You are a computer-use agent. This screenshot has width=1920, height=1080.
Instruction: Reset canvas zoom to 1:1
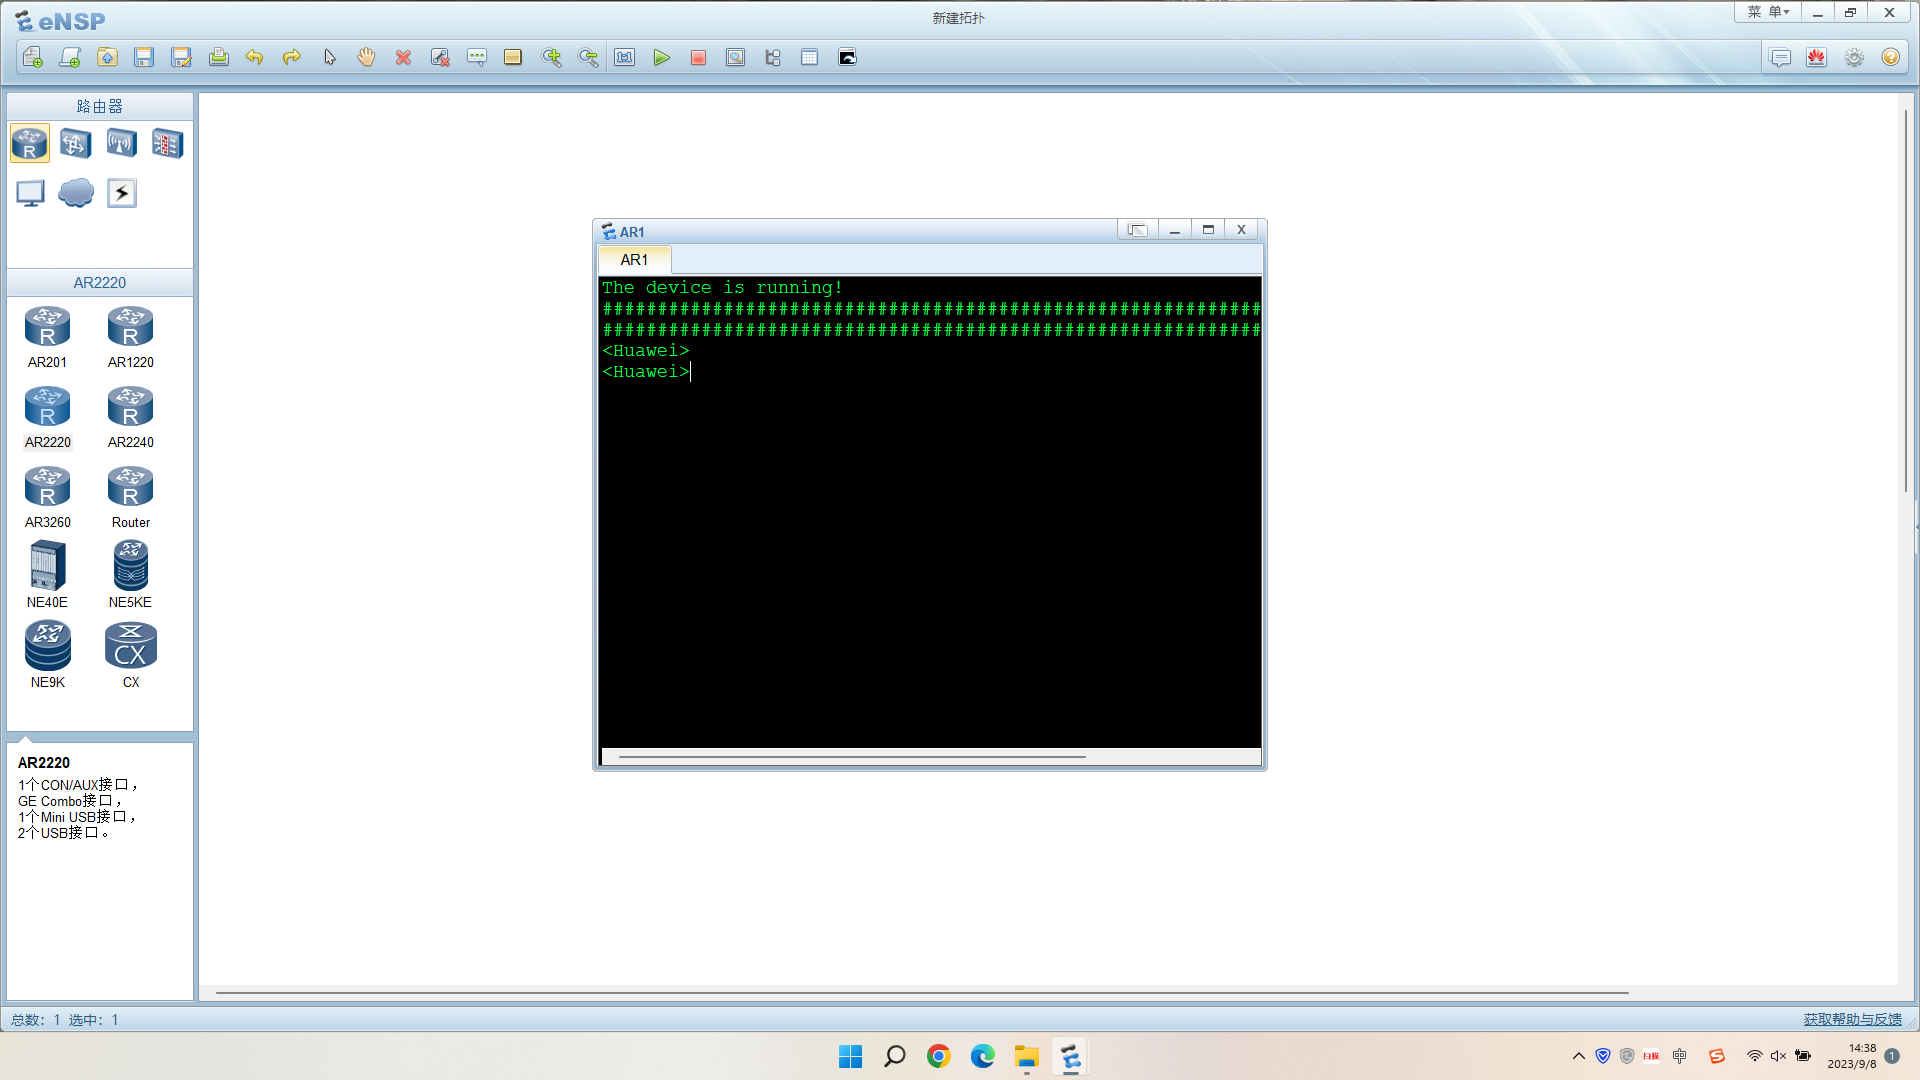coord(625,58)
